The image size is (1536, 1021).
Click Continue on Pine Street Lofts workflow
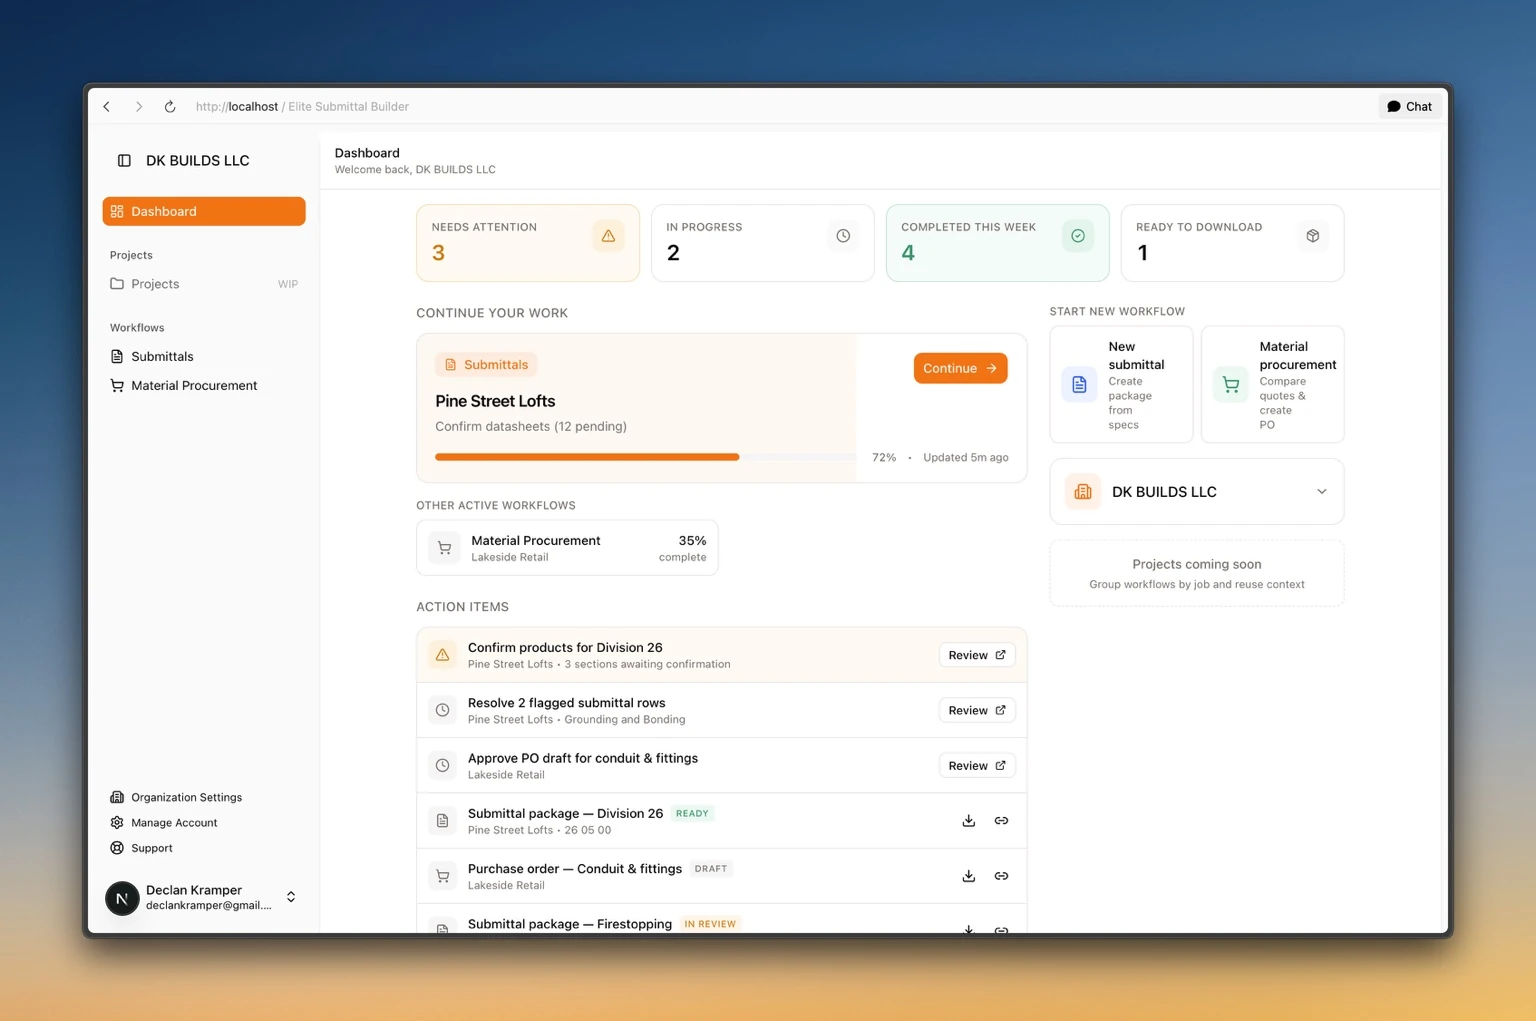click(x=959, y=368)
